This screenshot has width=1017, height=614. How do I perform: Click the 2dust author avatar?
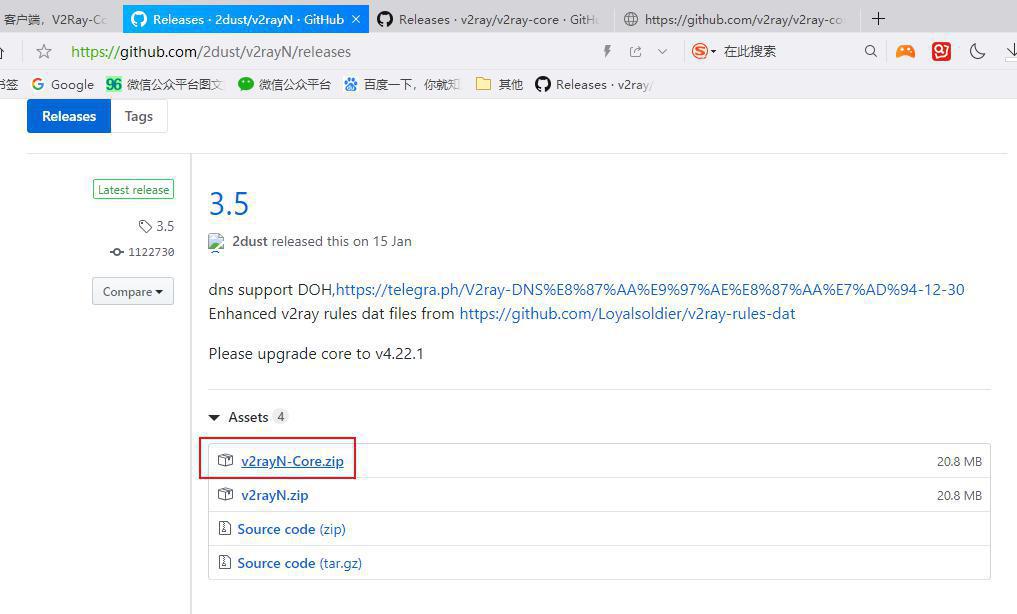(x=216, y=242)
